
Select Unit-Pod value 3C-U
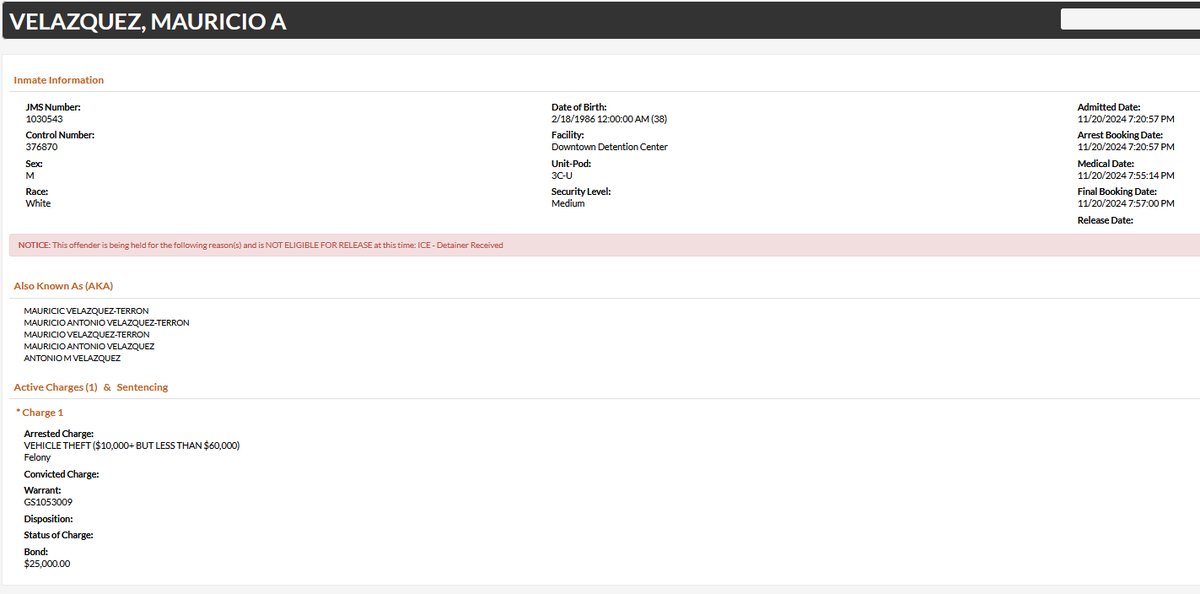pyautogui.click(x=562, y=175)
